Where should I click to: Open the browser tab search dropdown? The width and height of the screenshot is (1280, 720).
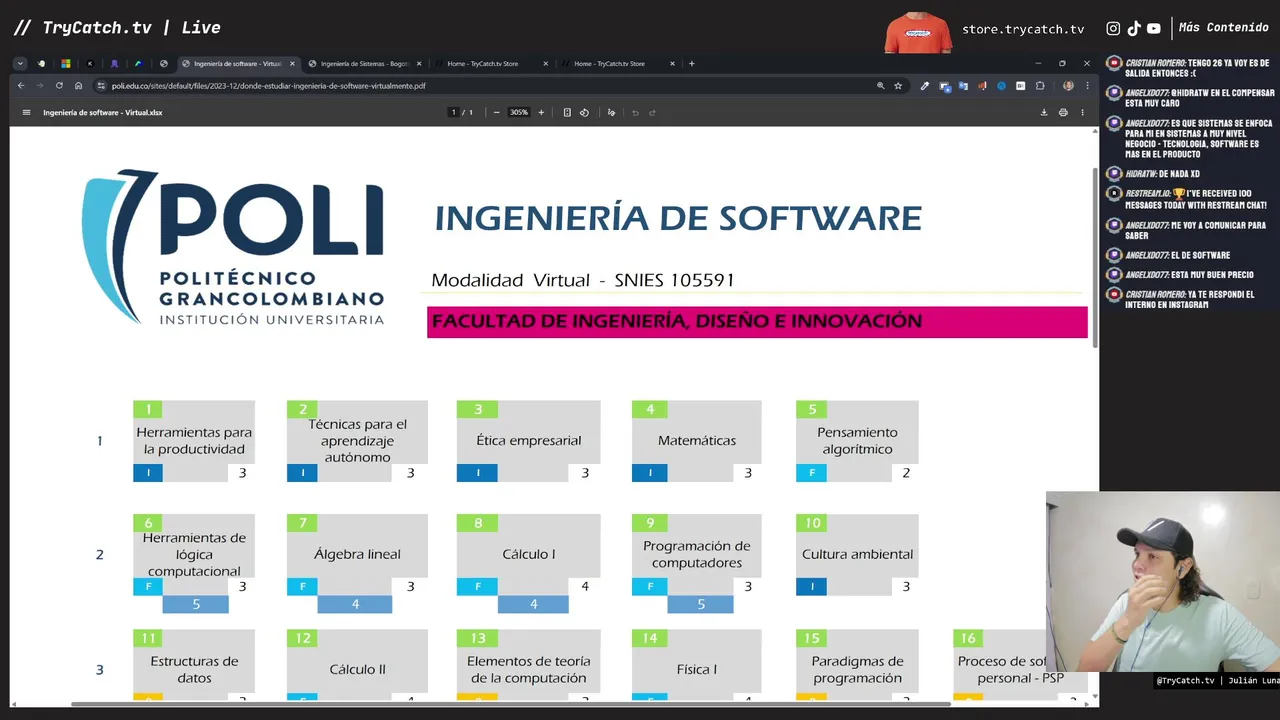pos(20,63)
